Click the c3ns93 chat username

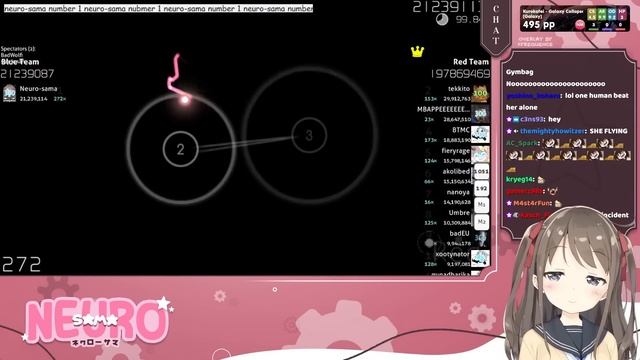pyautogui.click(x=532, y=119)
